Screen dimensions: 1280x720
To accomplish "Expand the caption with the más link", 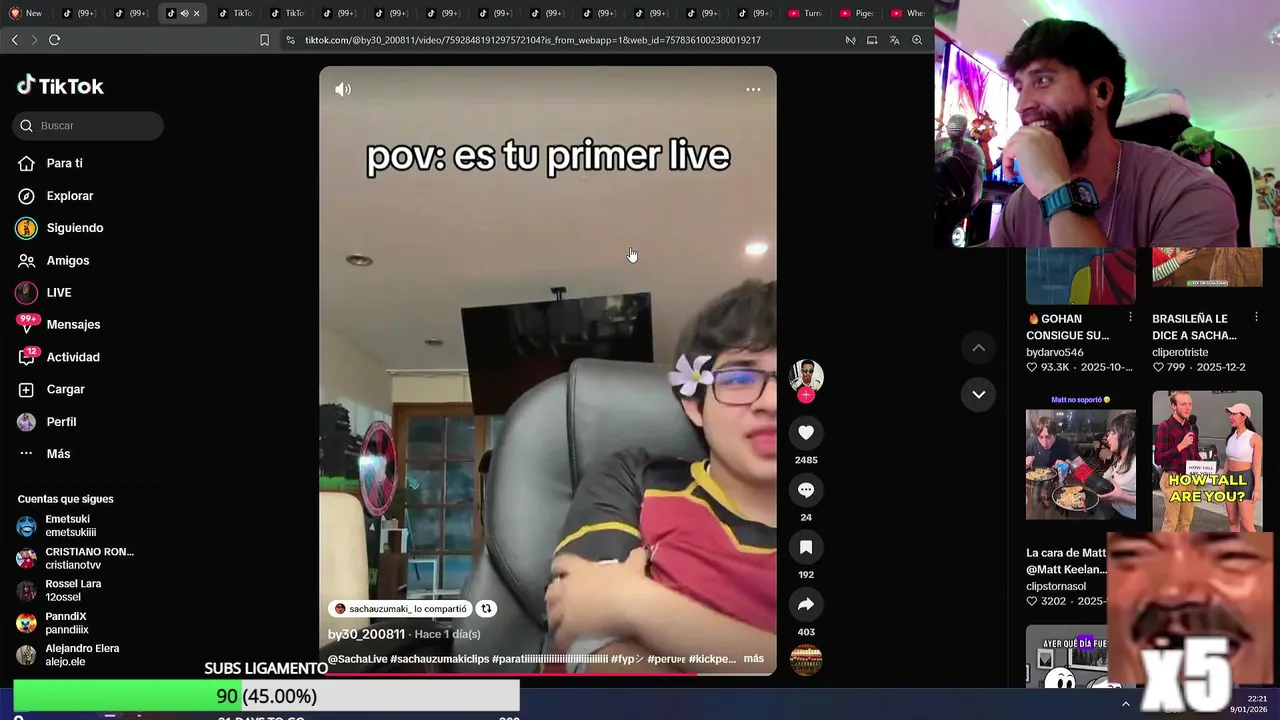I will pos(754,659).
